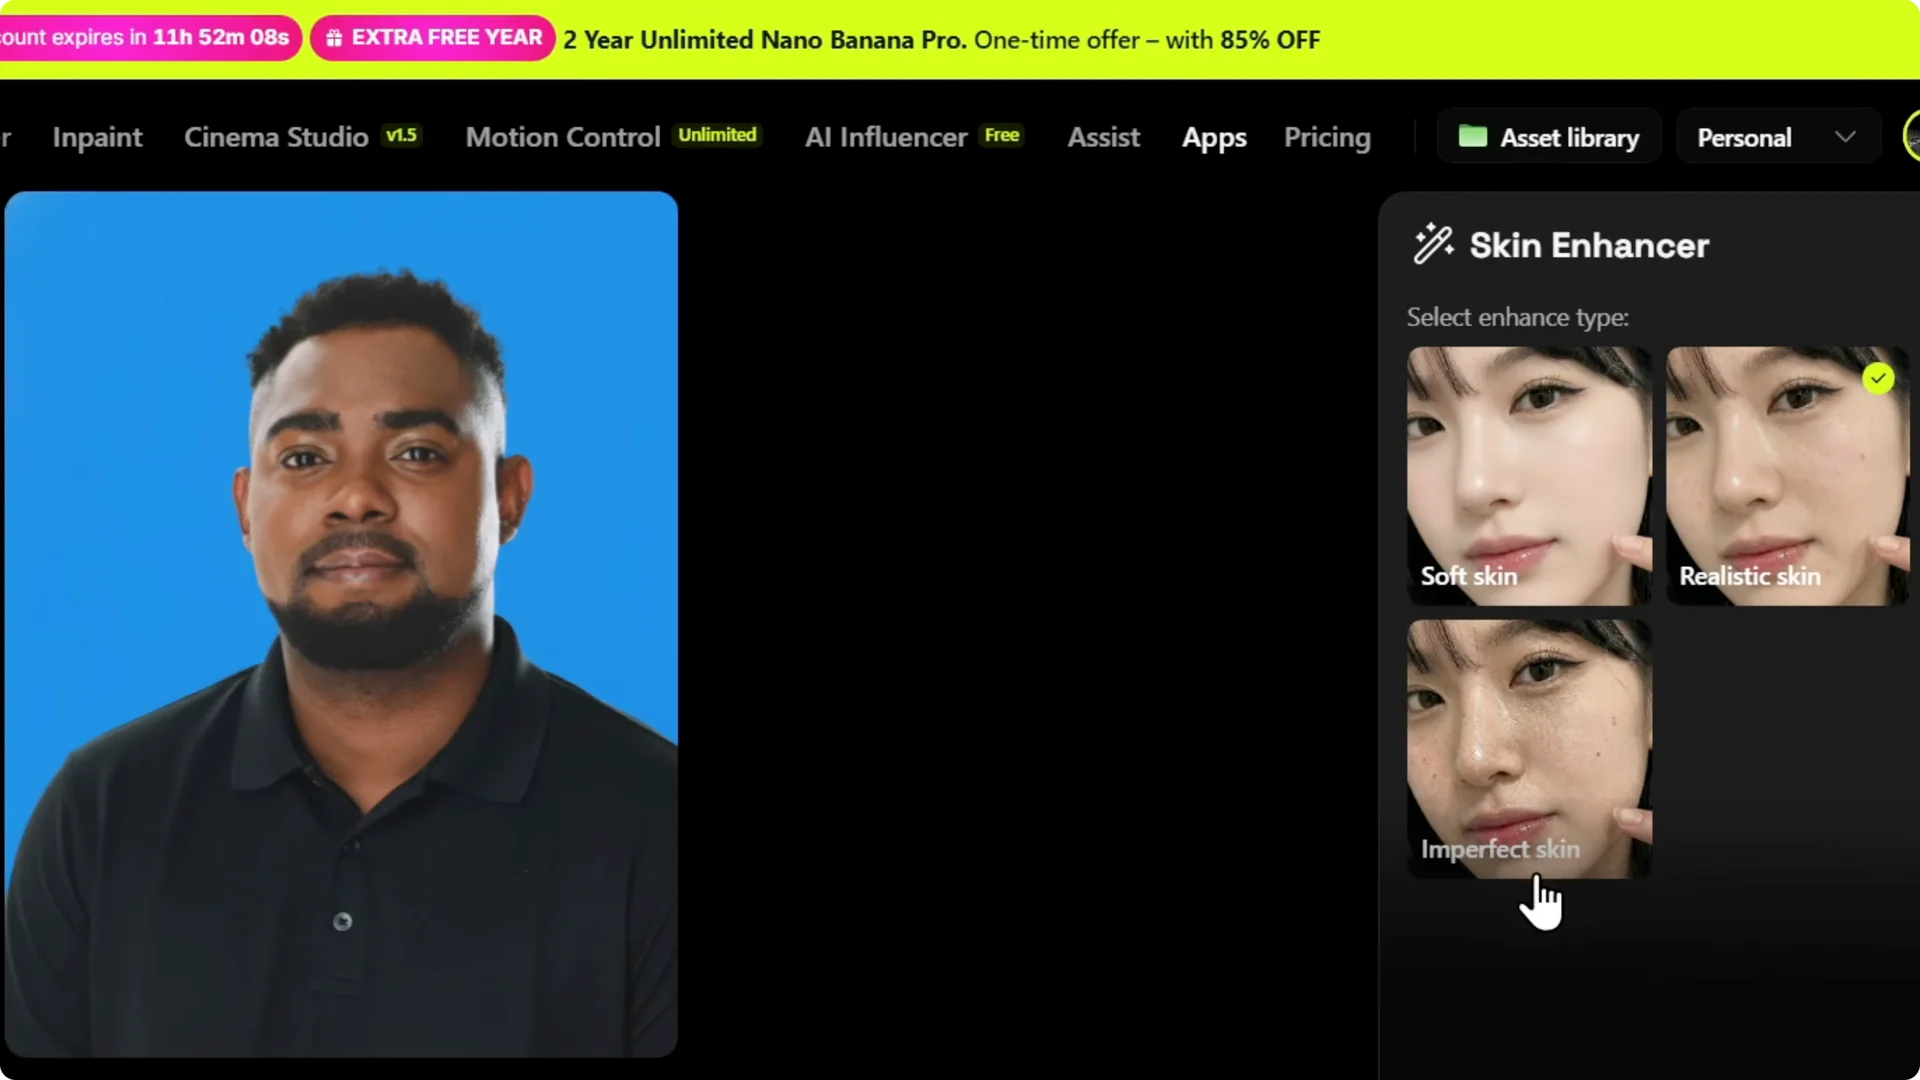Open the Asset library
This screenshot has width=1920, height=1080.
click(1549, 137)
